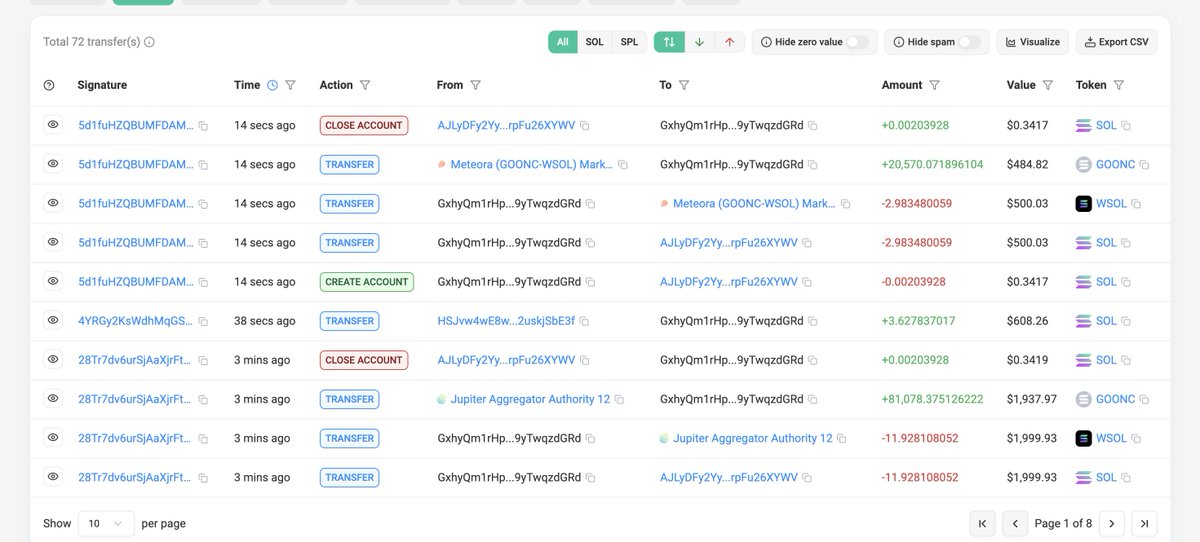Open the From column filter
The image size is (1200, 542).
click(x=476, y=85)
